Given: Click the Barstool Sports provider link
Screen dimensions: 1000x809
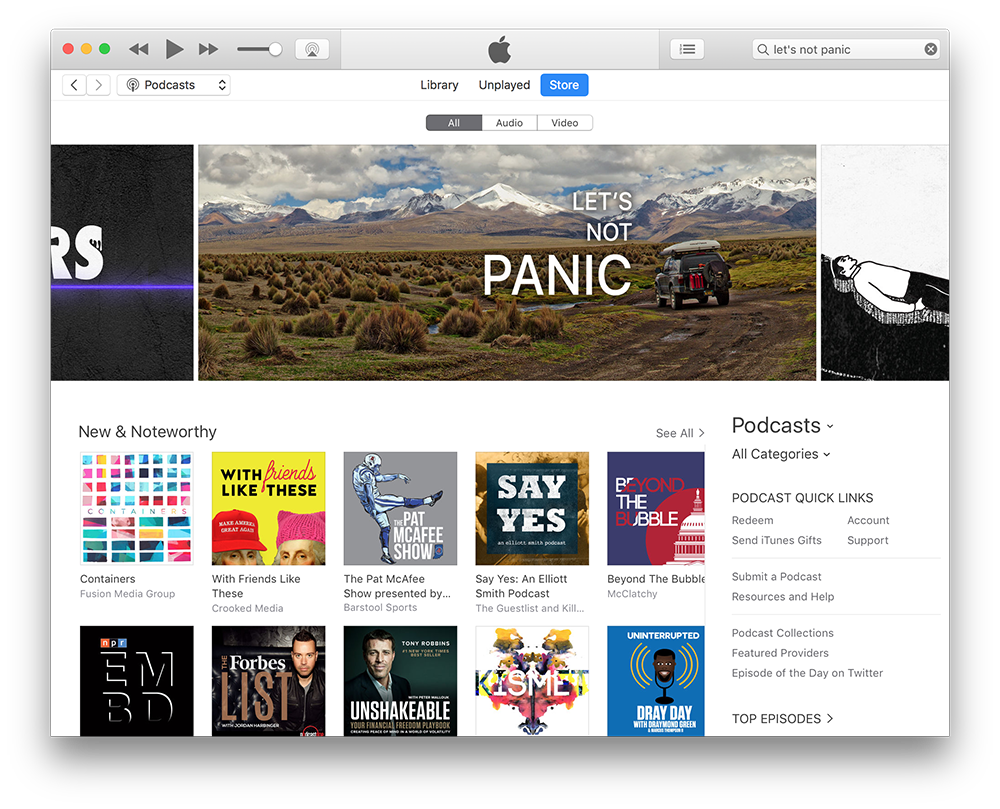Looking at the screenshot, I should pos(380,608).
